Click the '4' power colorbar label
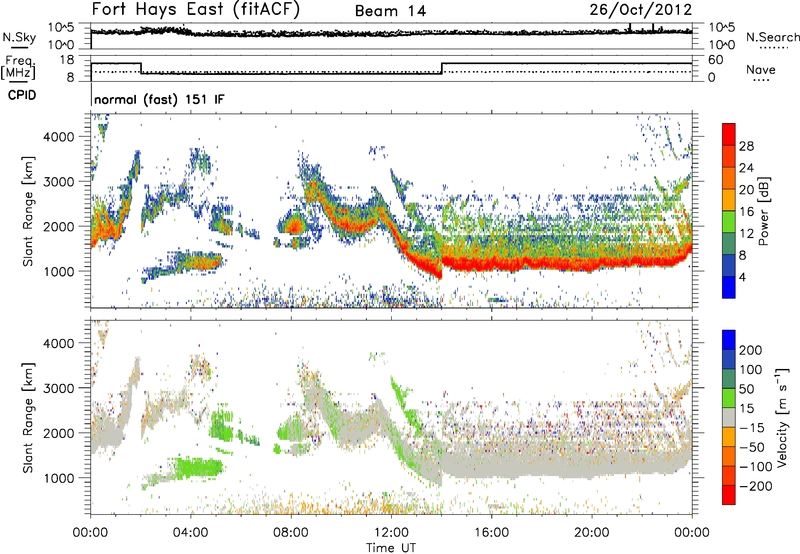 click(x=742, y=278)
